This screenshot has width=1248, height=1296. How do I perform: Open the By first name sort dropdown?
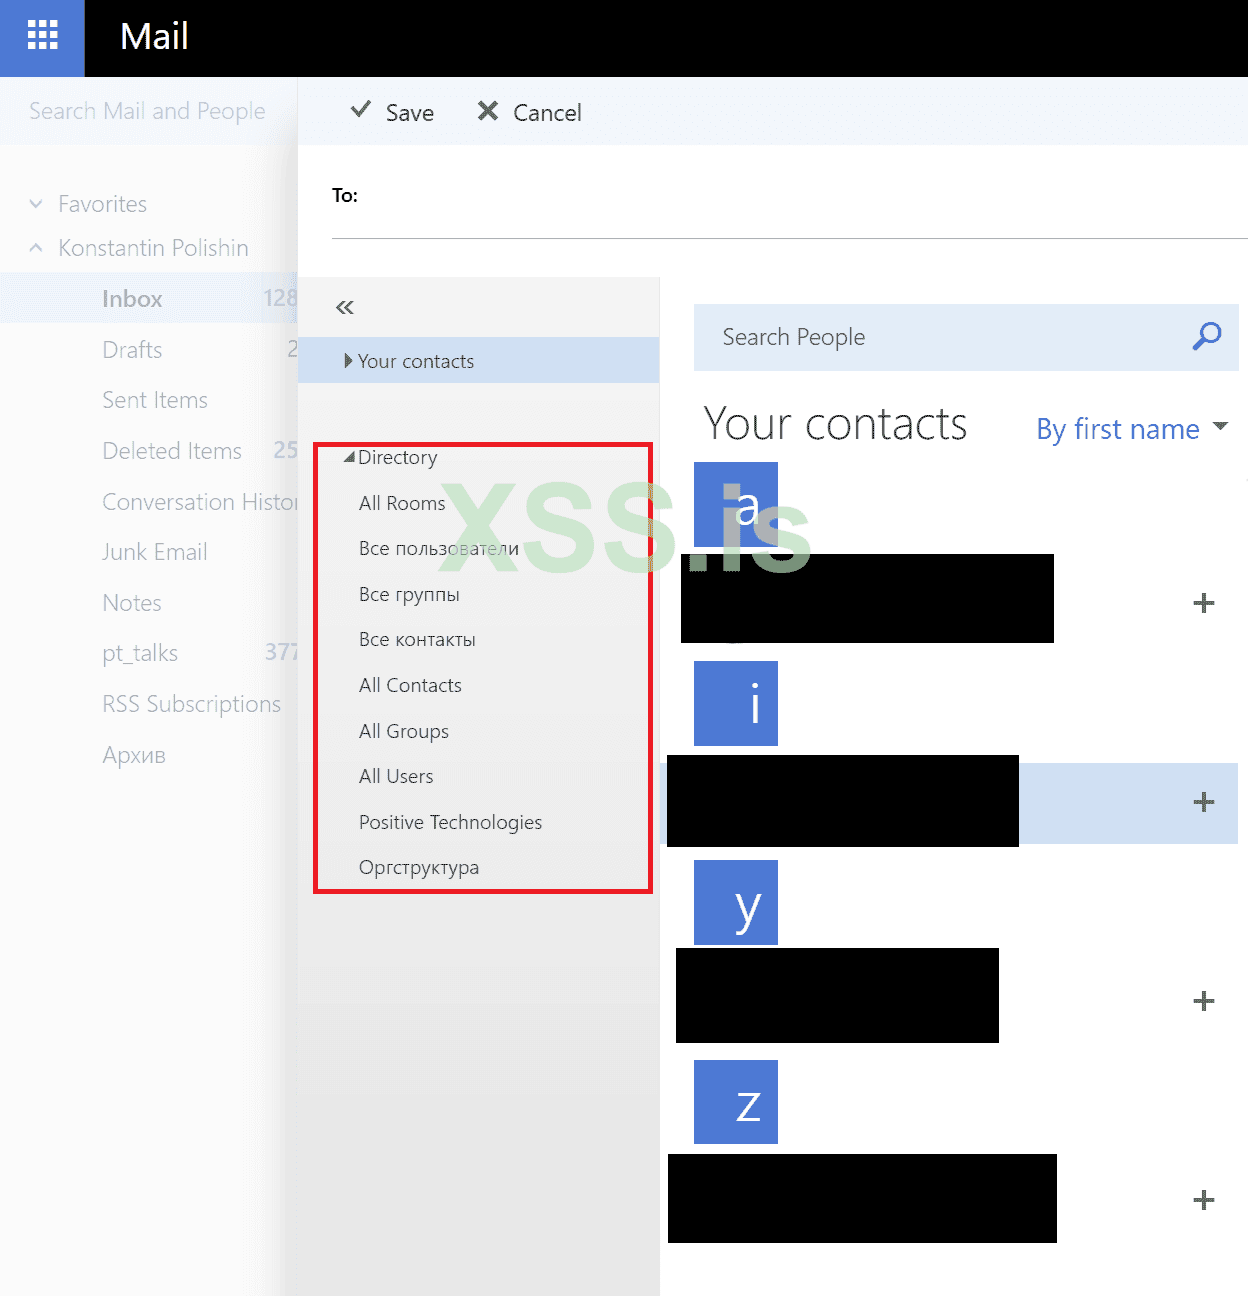pos(1132,429)
